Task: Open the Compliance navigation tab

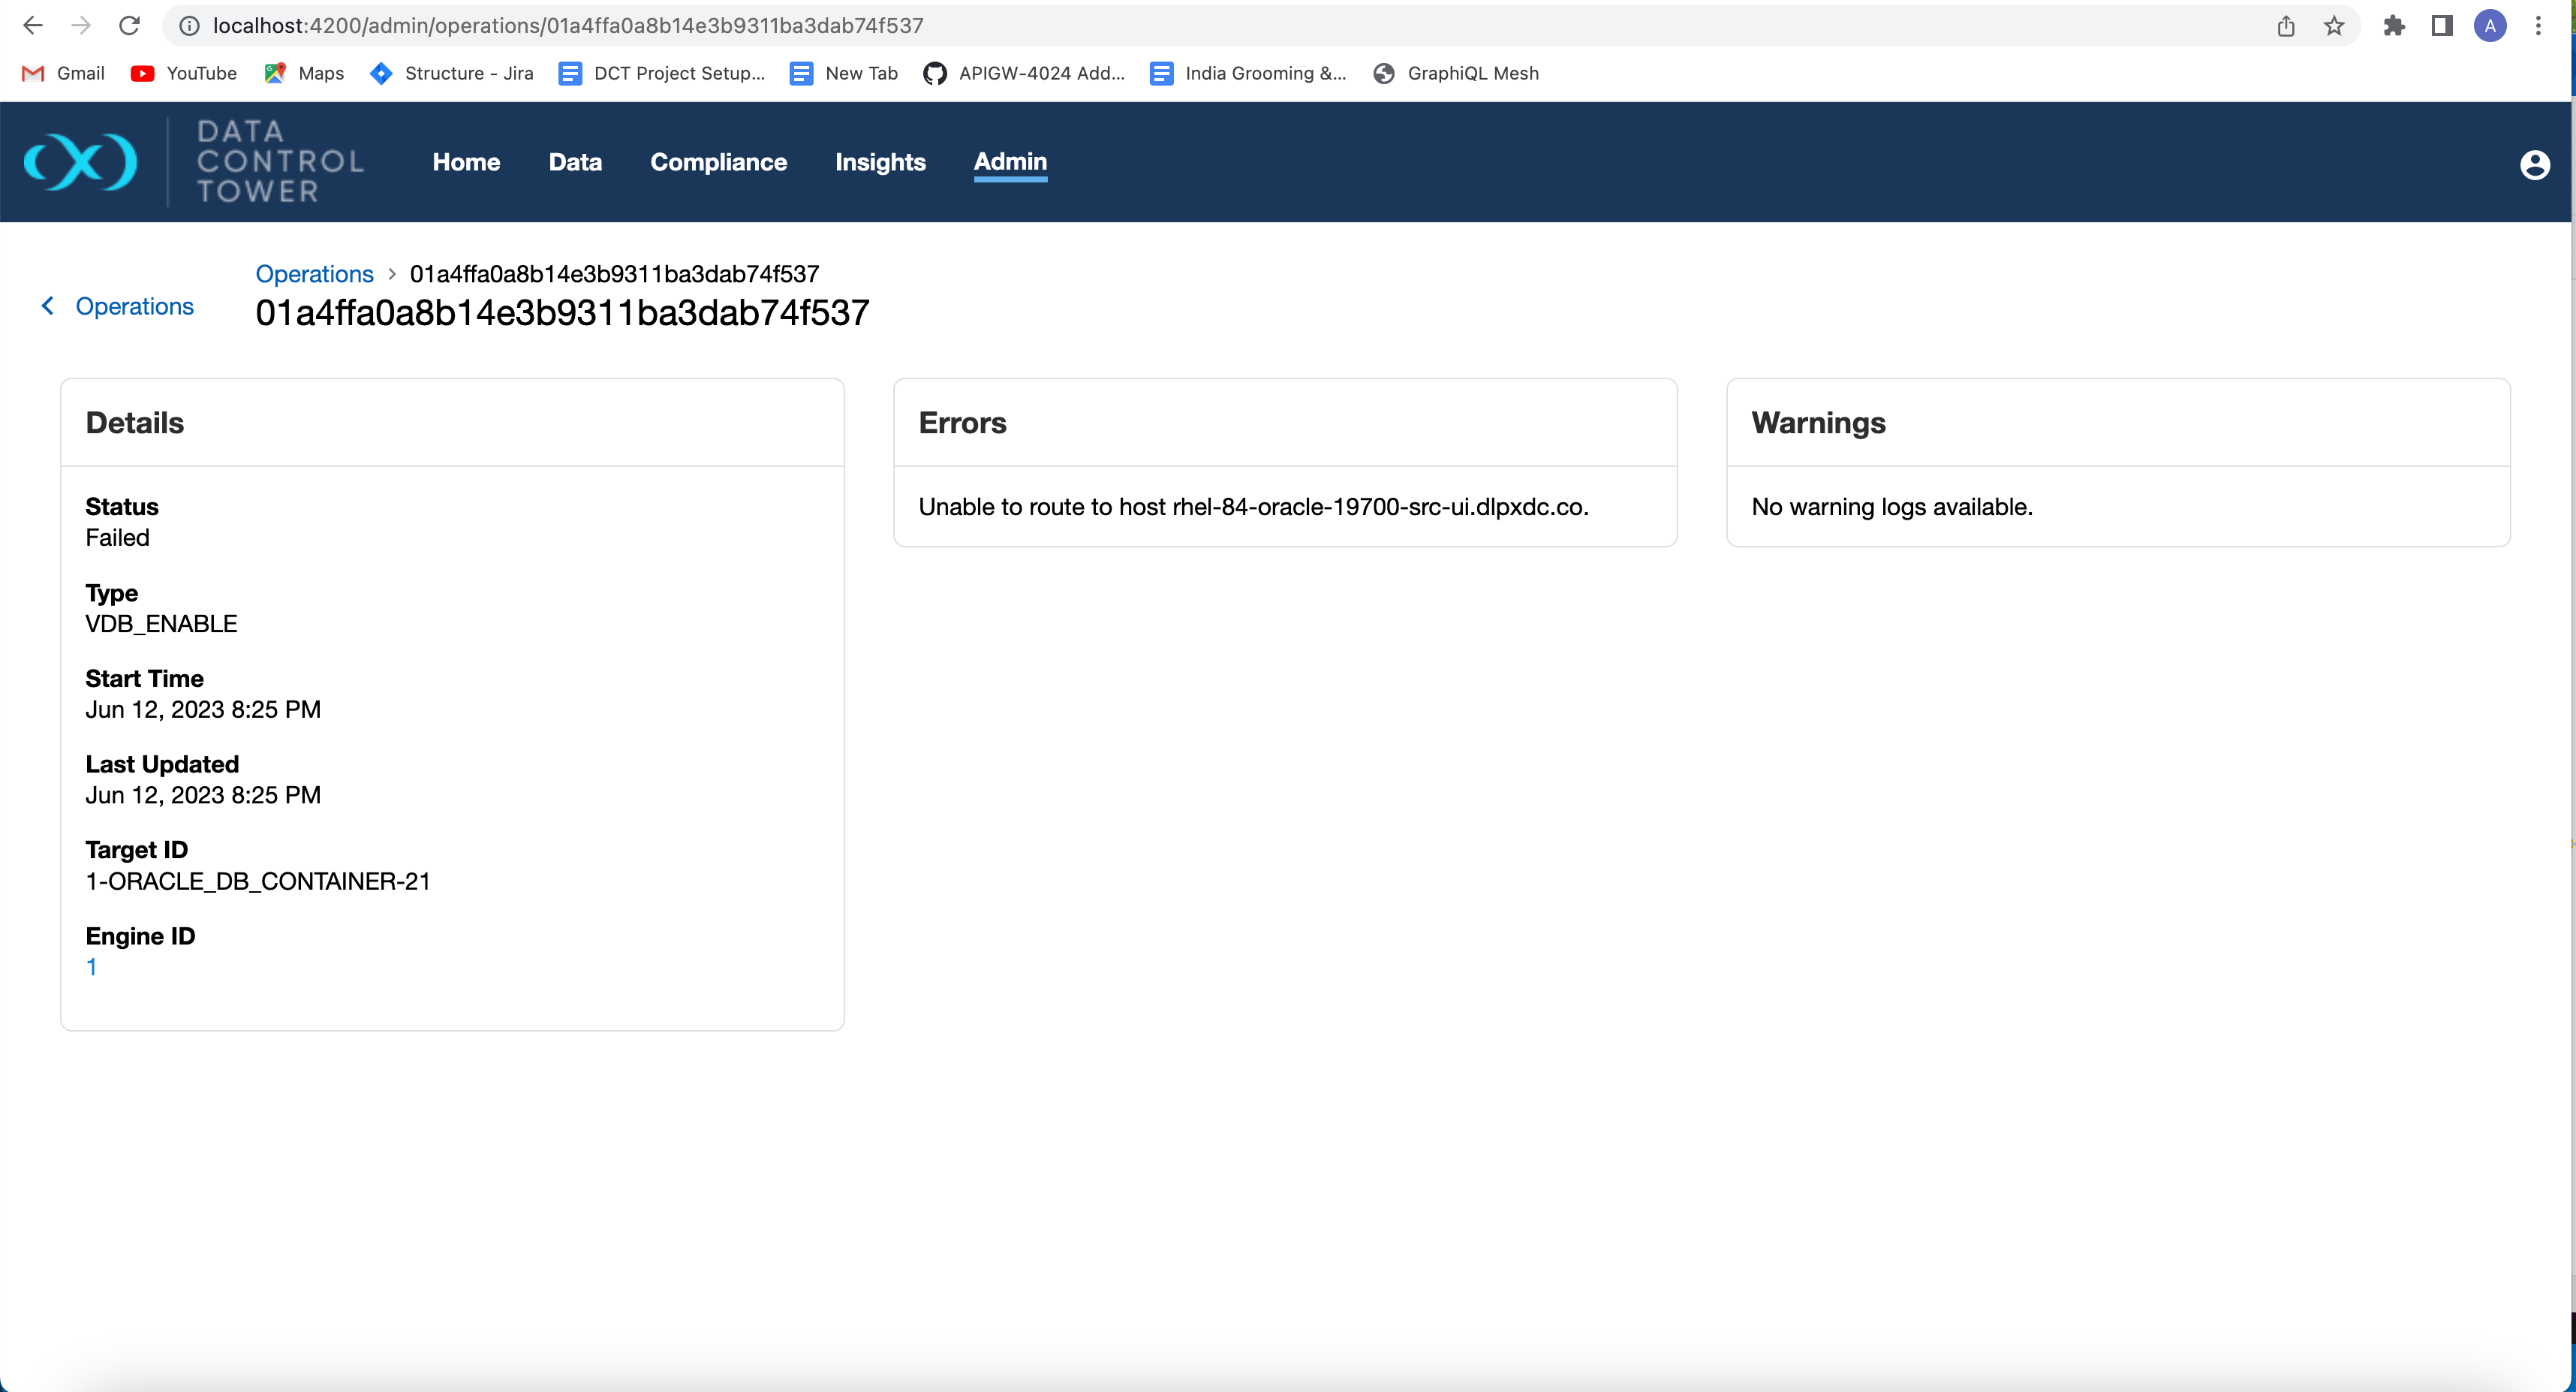Action: tap(718, 162)
